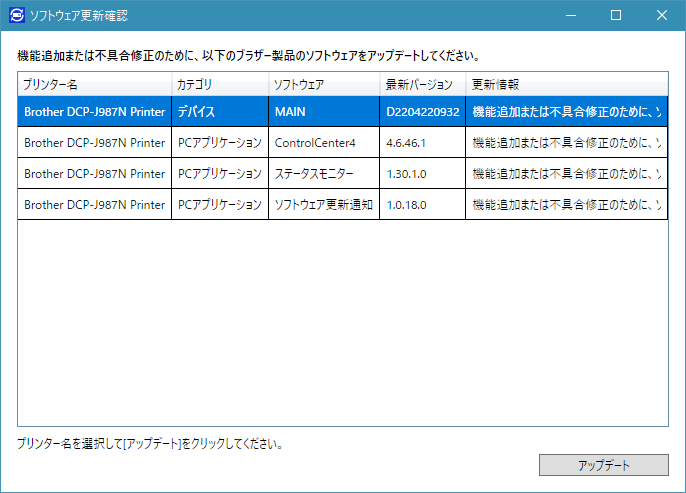Screen dimensions: 686x493
Task: Select the MAIN software cell
Action: tap(324, 112)
